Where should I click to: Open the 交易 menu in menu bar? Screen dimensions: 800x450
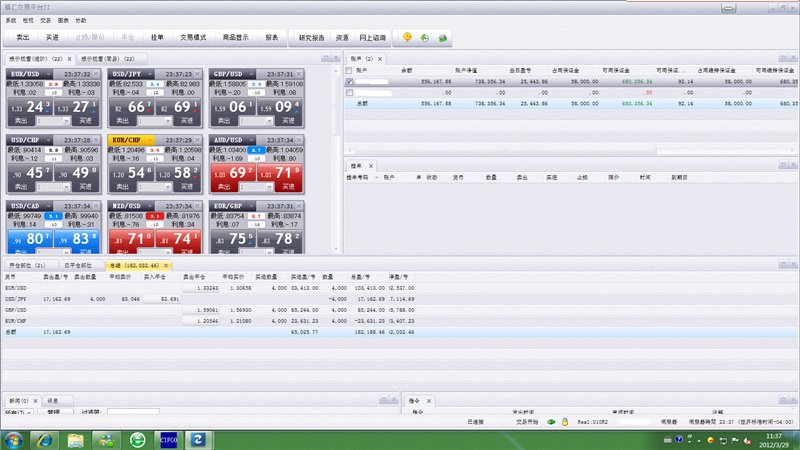[46, 20]
